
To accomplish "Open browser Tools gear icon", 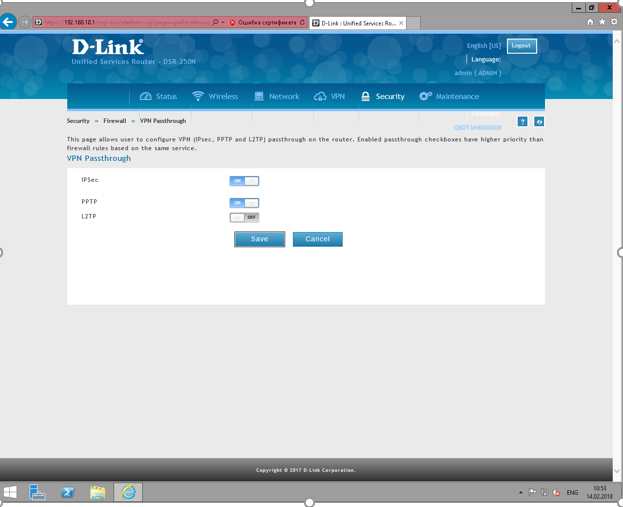I will pyautogui.click(x=614, y=22).
